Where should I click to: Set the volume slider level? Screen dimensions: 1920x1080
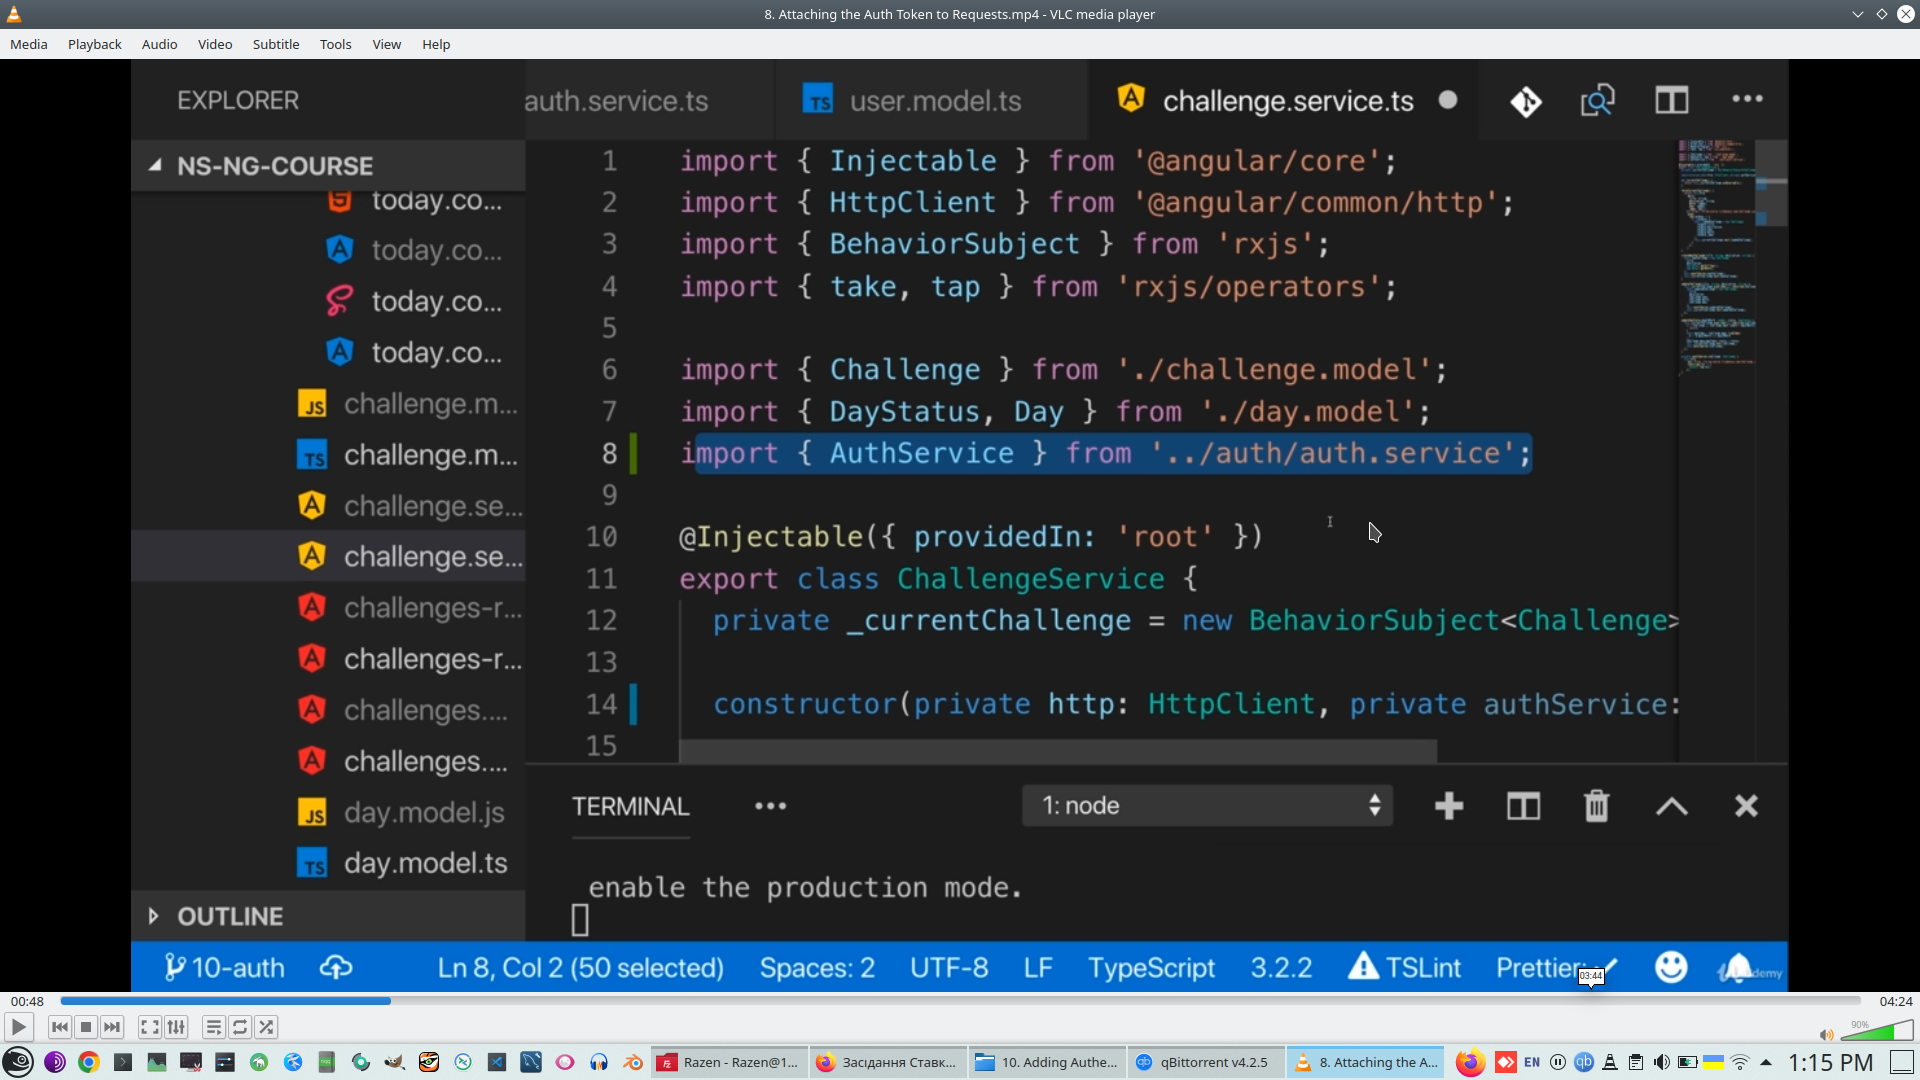pos(1877,1031)
